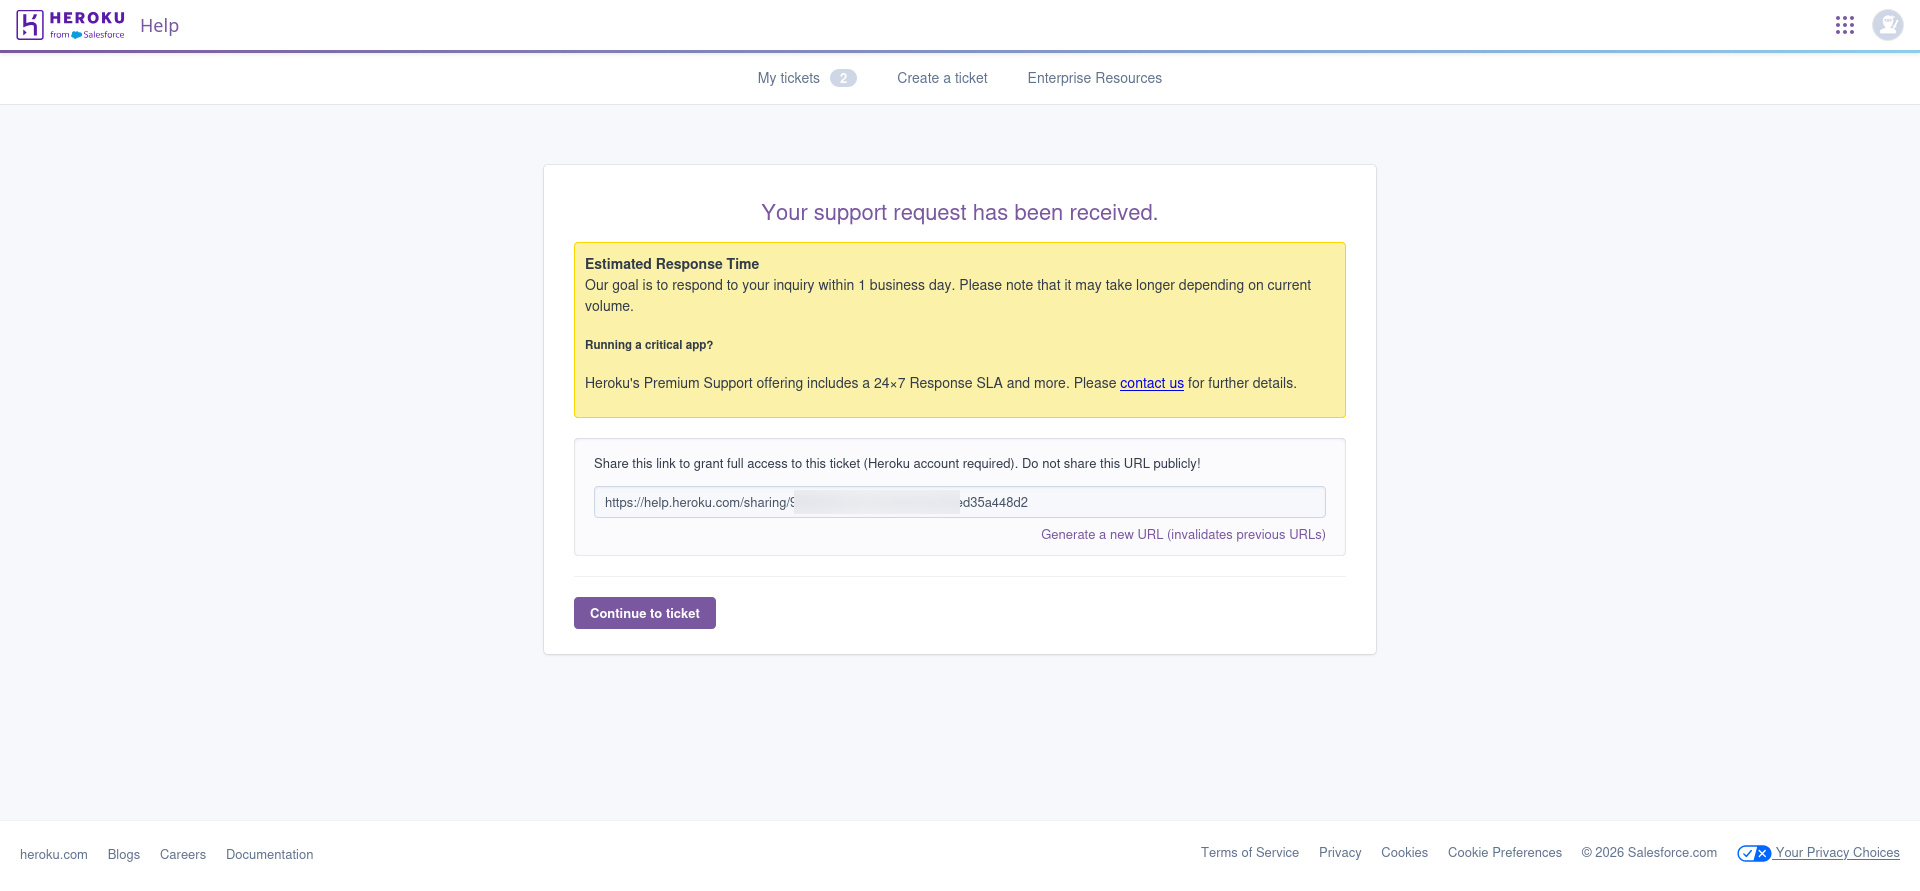Go to Help home via header text
The height and width of the screenshot is (891, 1920).
click(x=159, y=26)
